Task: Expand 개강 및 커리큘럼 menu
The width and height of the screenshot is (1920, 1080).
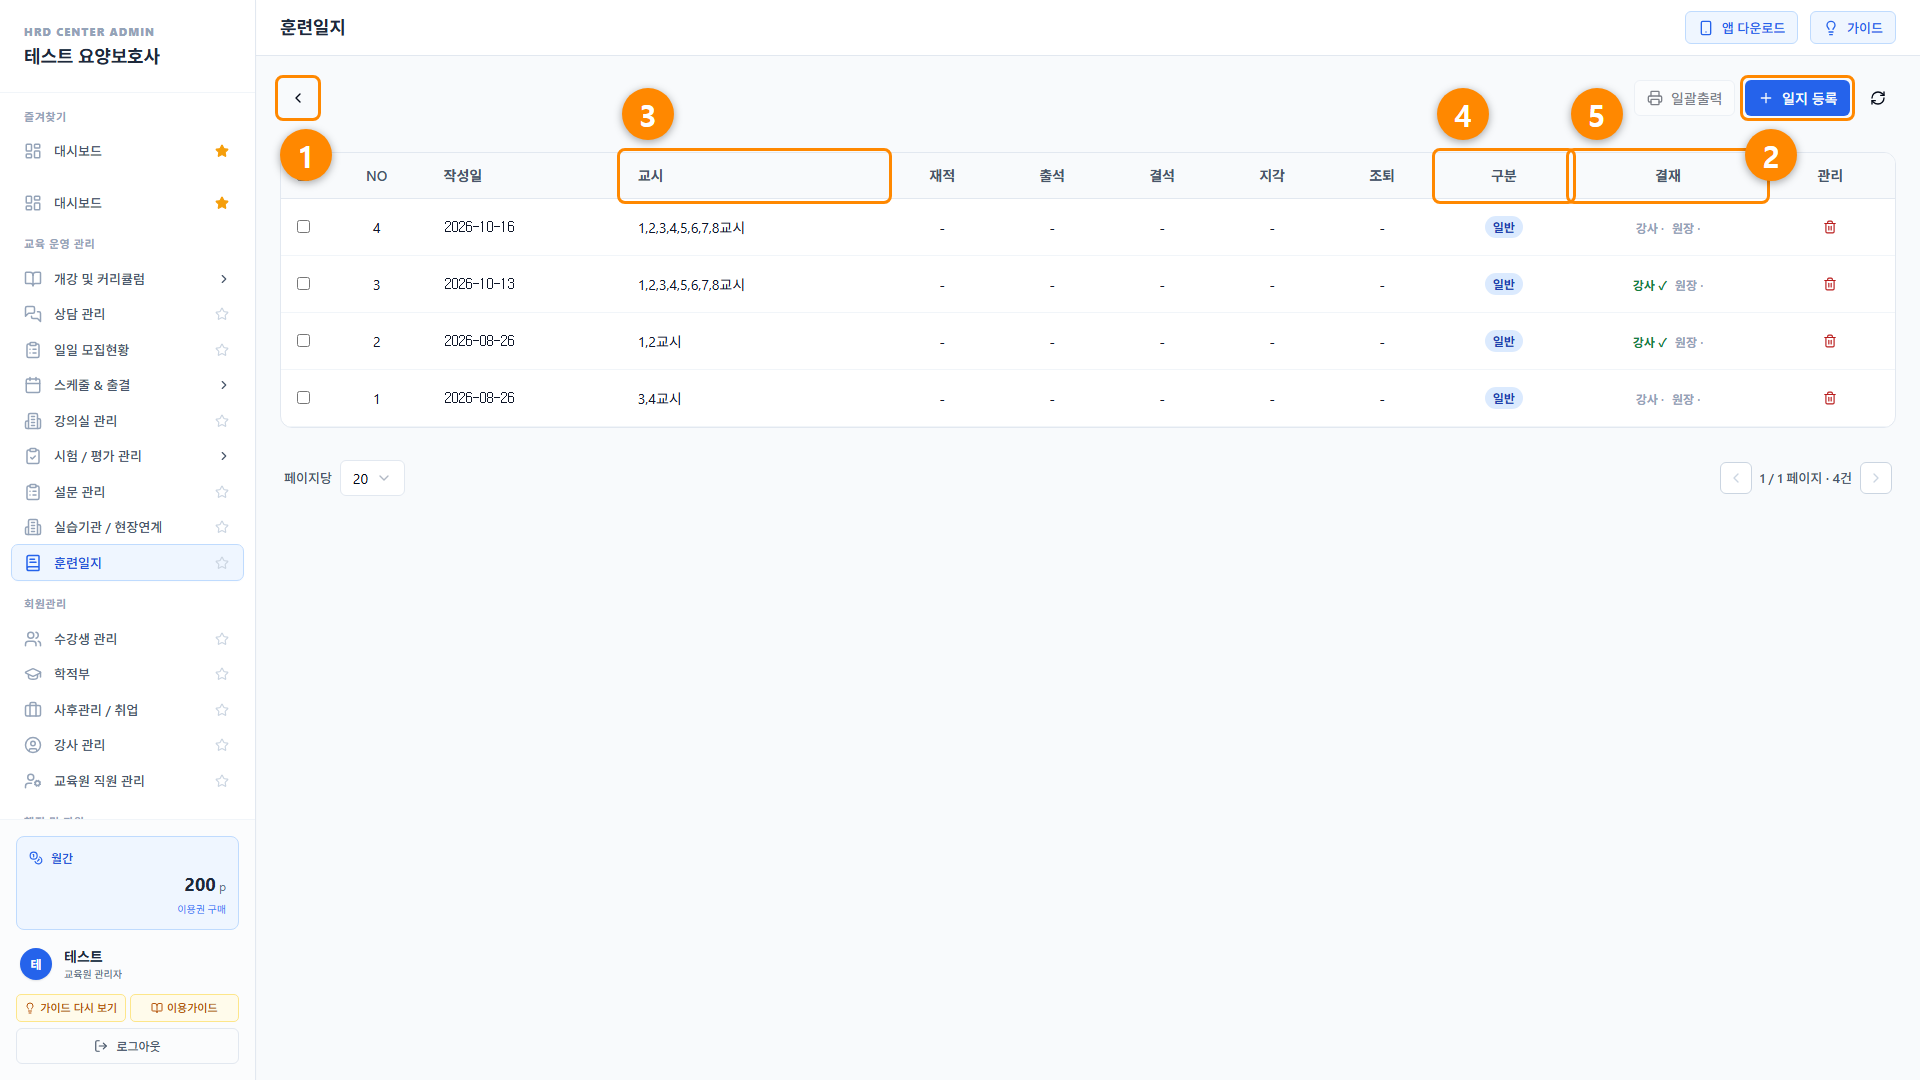Action: (127, 279)
